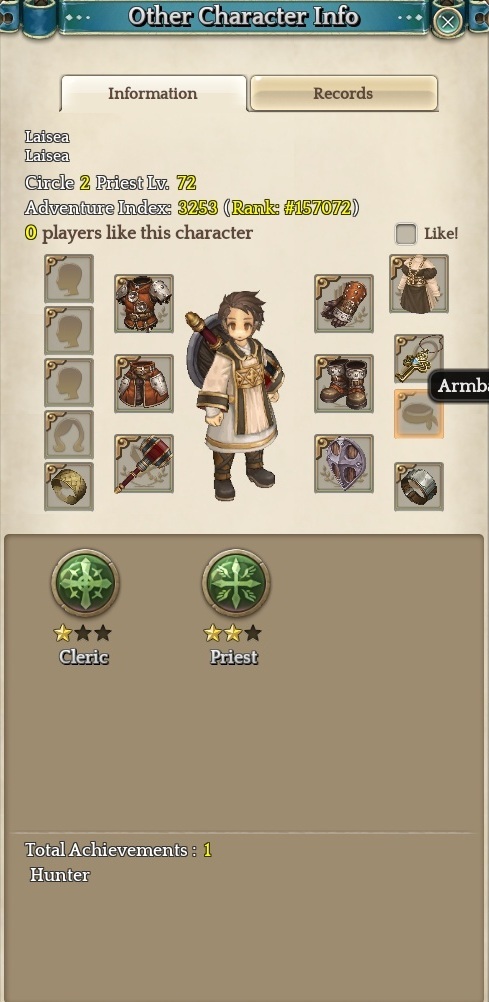Image resolution: width=489 pixels, height=1002 pixels.
Task: Click the empty armband slot
Action: (419, 413)
